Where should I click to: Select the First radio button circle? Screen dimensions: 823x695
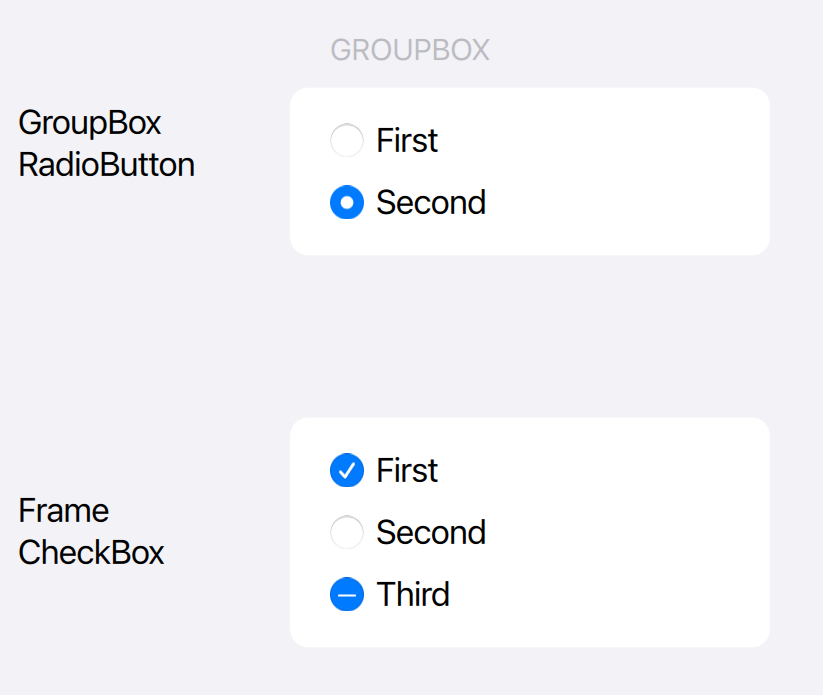[x=346, y=141]
